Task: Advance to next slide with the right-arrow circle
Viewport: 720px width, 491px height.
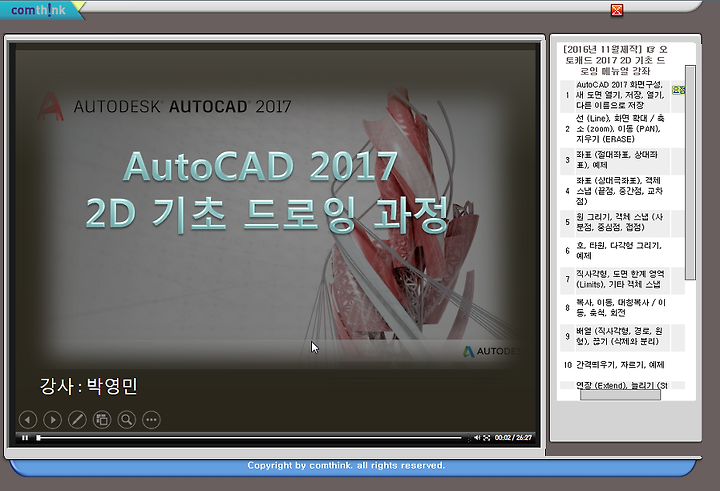Action: tap(52, 420)
